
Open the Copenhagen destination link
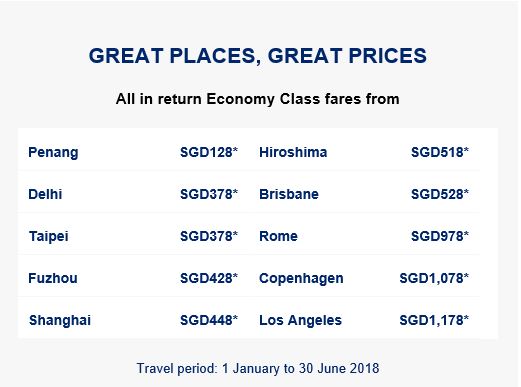click(x=301, y=279)
